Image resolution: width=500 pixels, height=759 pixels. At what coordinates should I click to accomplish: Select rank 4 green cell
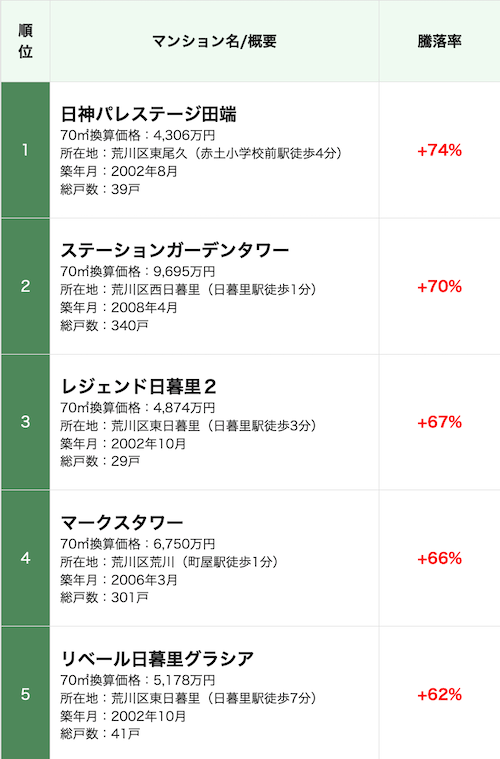coord(25,558)
